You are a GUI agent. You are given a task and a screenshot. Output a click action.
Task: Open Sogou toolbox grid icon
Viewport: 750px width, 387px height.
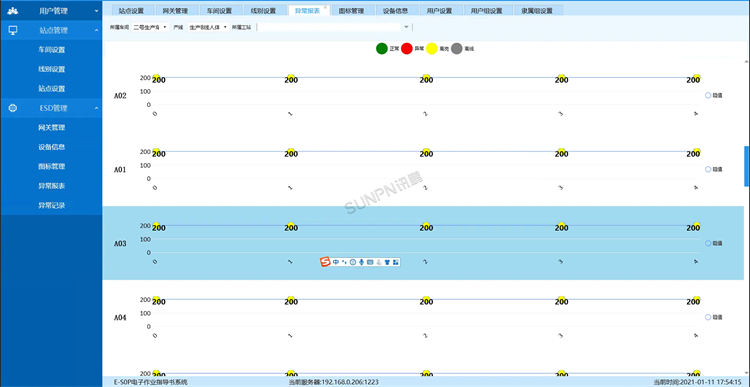[x=396, y=262]
